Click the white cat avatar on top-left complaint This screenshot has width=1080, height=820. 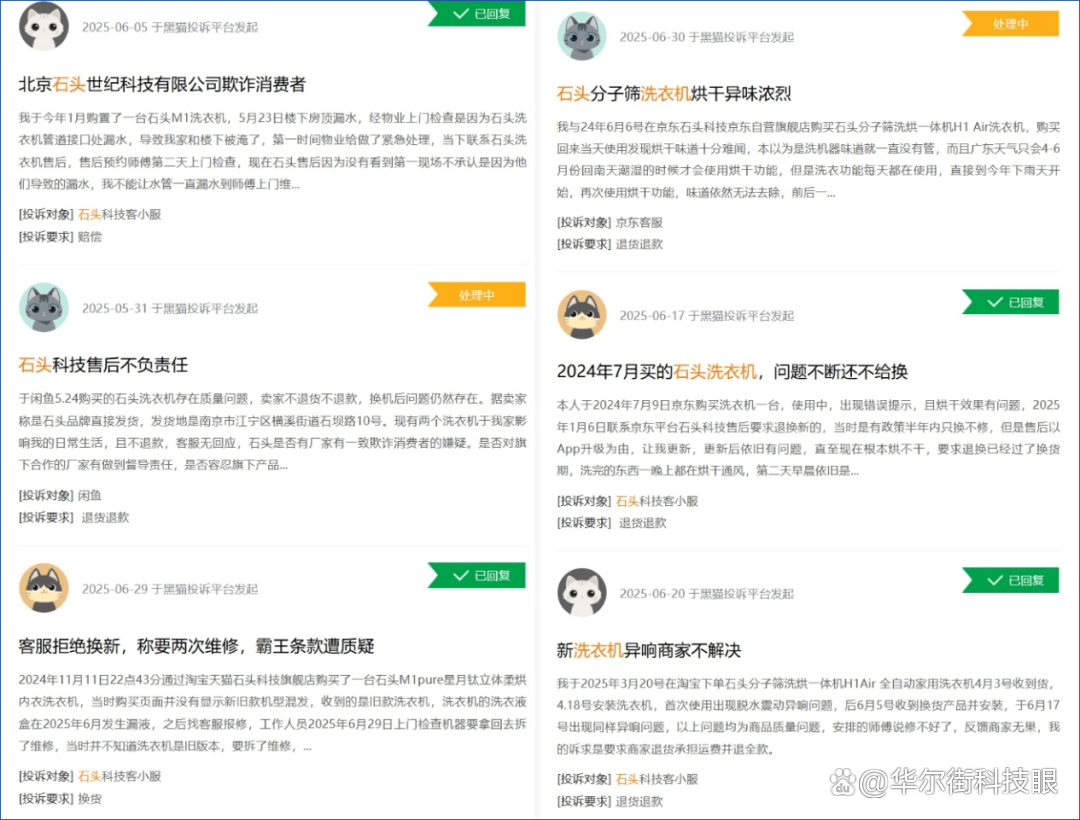[x=42, y=25]
